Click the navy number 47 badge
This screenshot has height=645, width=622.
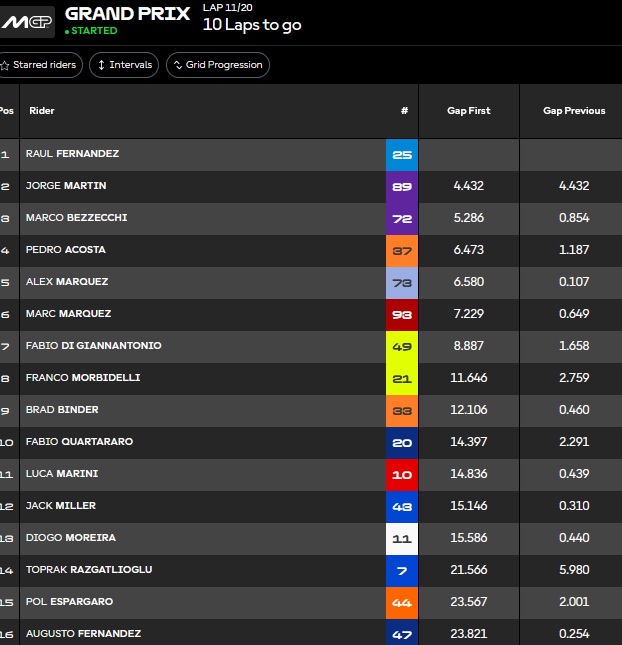pos(402,632)
